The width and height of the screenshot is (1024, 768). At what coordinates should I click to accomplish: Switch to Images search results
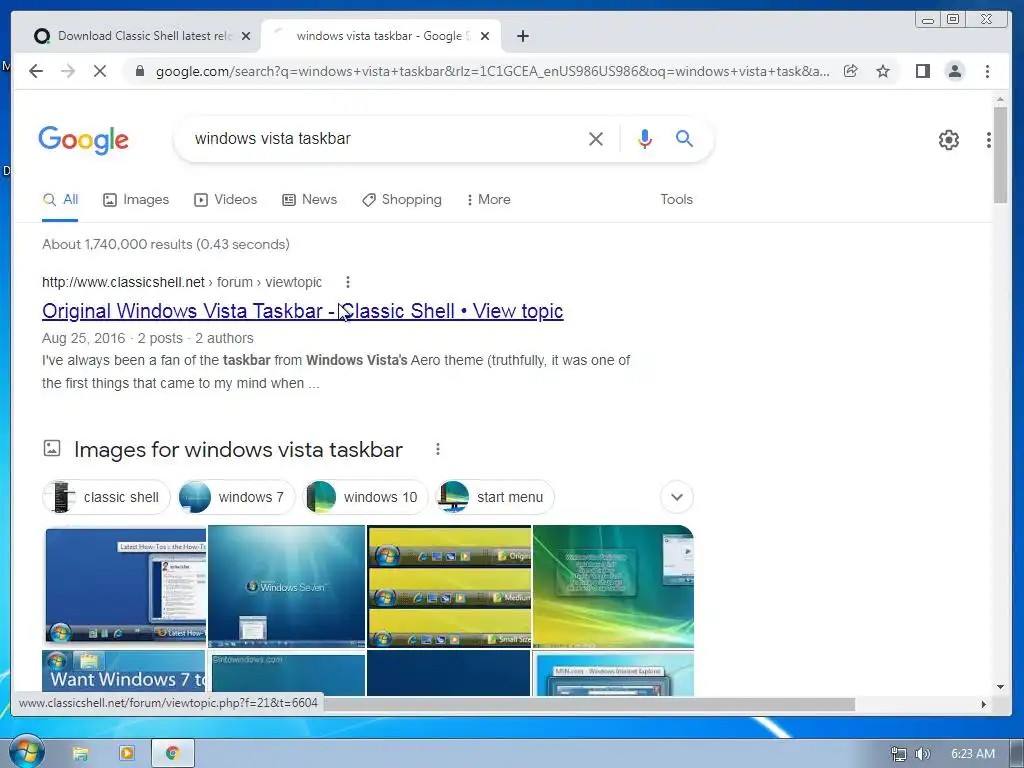[x=136, y=200]
